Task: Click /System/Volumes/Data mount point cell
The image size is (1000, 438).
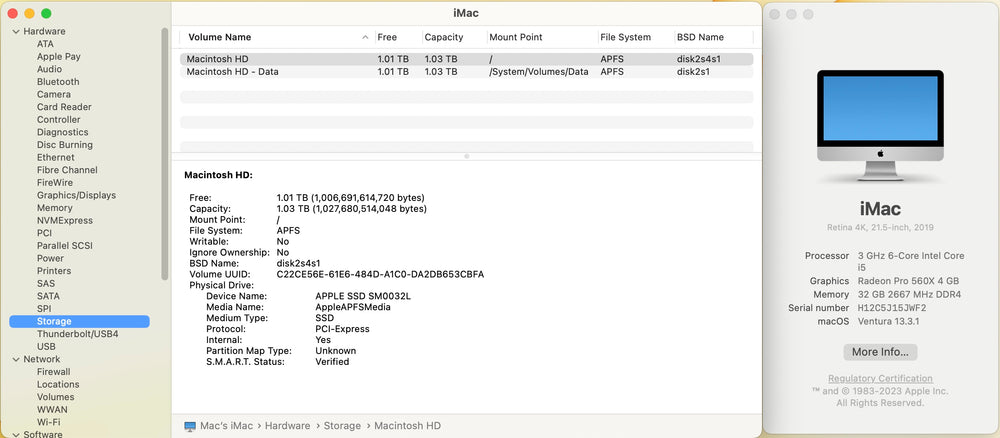Action: [x=539, y=71]
